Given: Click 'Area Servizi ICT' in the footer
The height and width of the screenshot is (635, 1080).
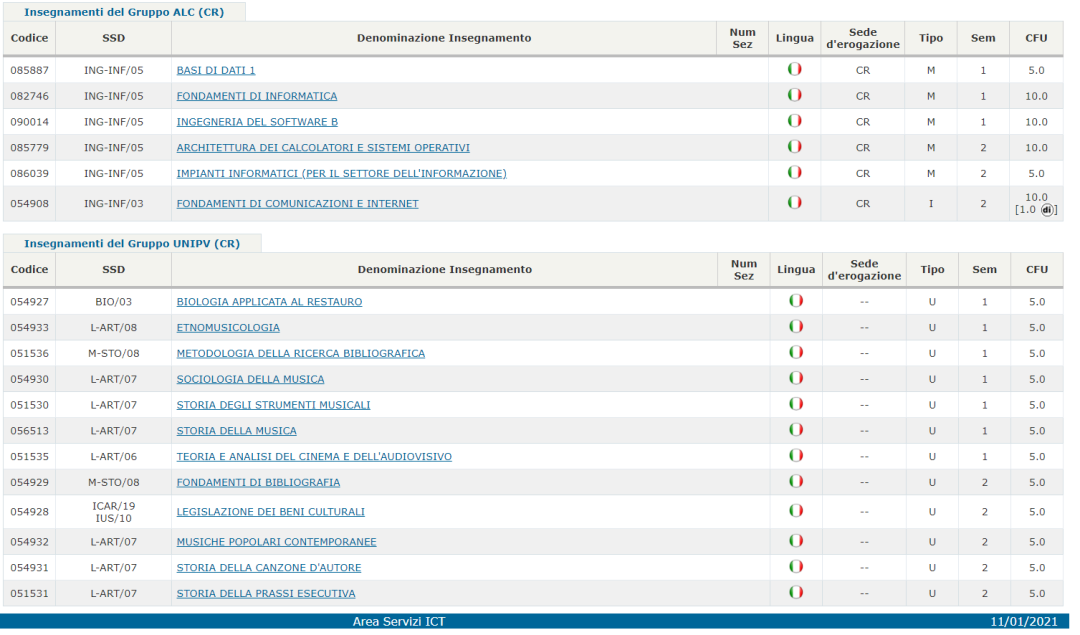Looking at the screenshot, I should (x=399, y=621).
